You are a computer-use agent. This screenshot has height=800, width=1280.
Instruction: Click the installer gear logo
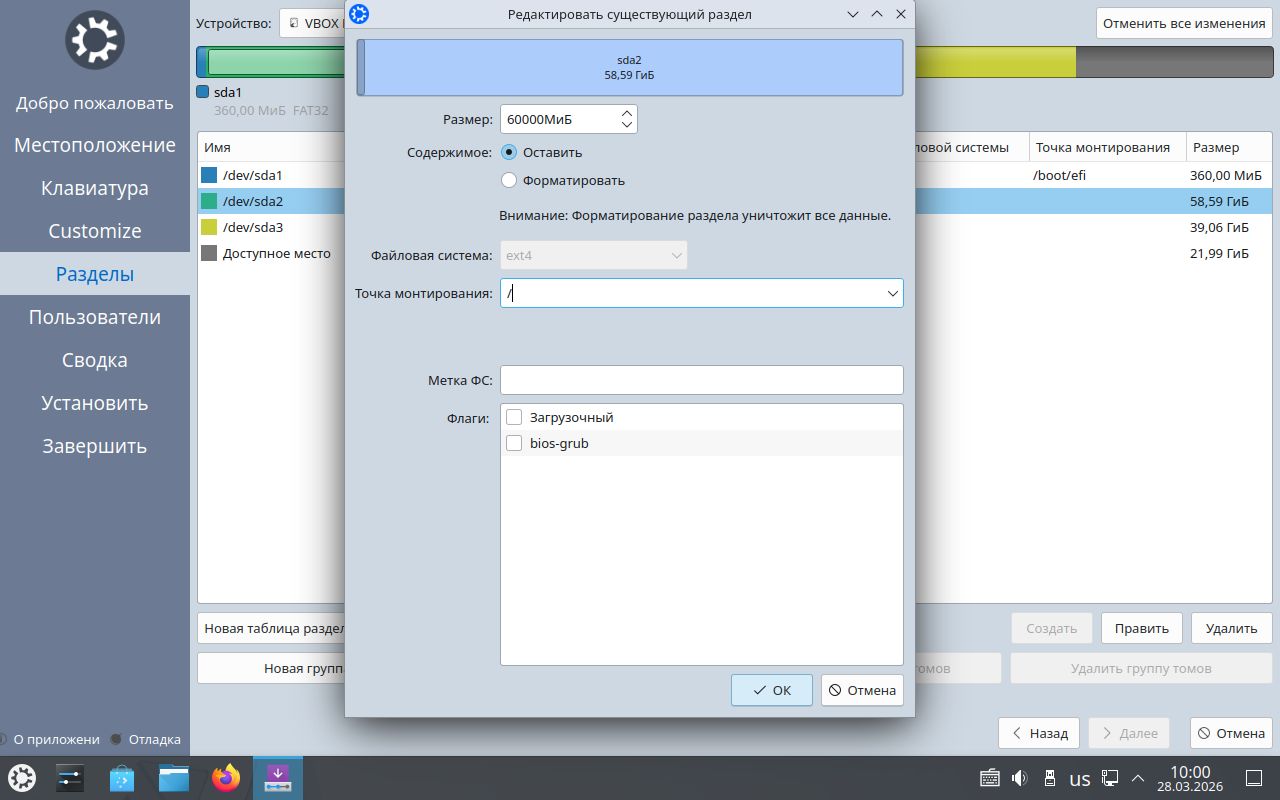point(94,40)
